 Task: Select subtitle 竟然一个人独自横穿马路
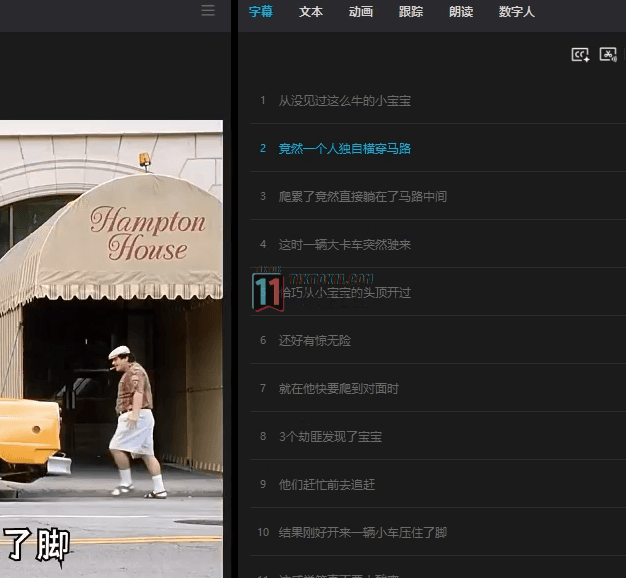[x=345, y=149]
